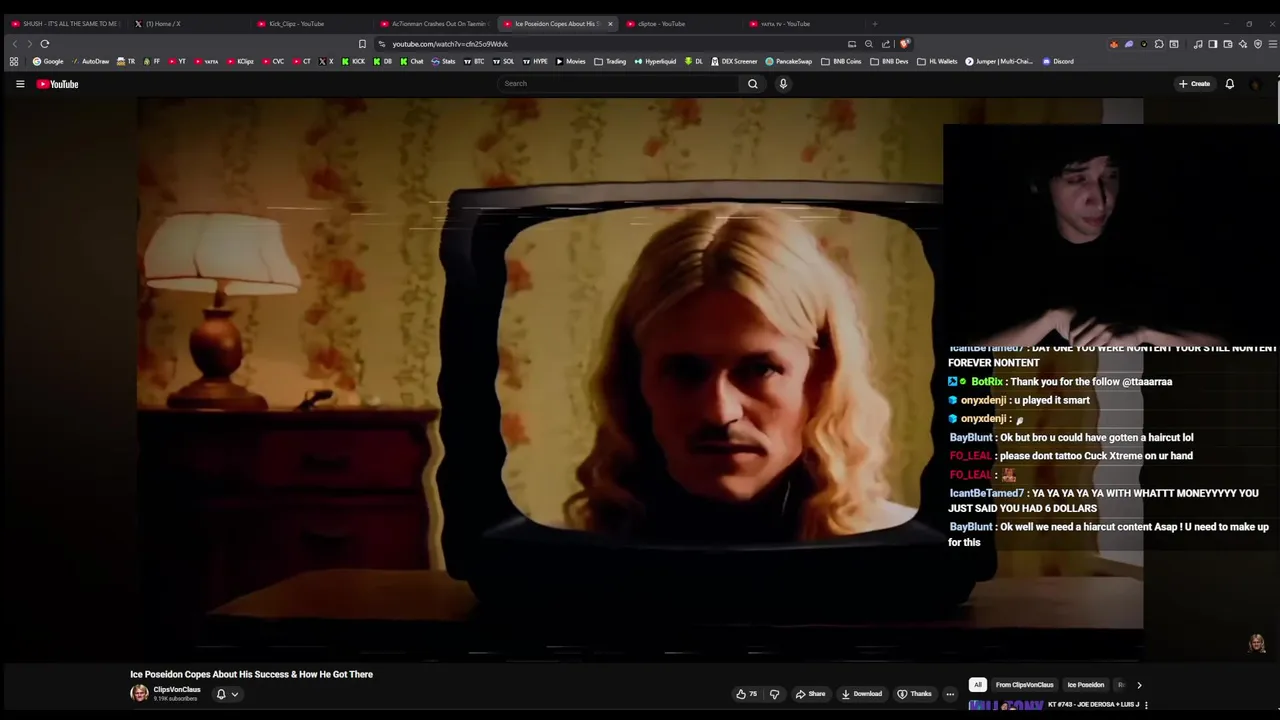Open the KT #743 Joe DeRosa video

click(1092, 705)
